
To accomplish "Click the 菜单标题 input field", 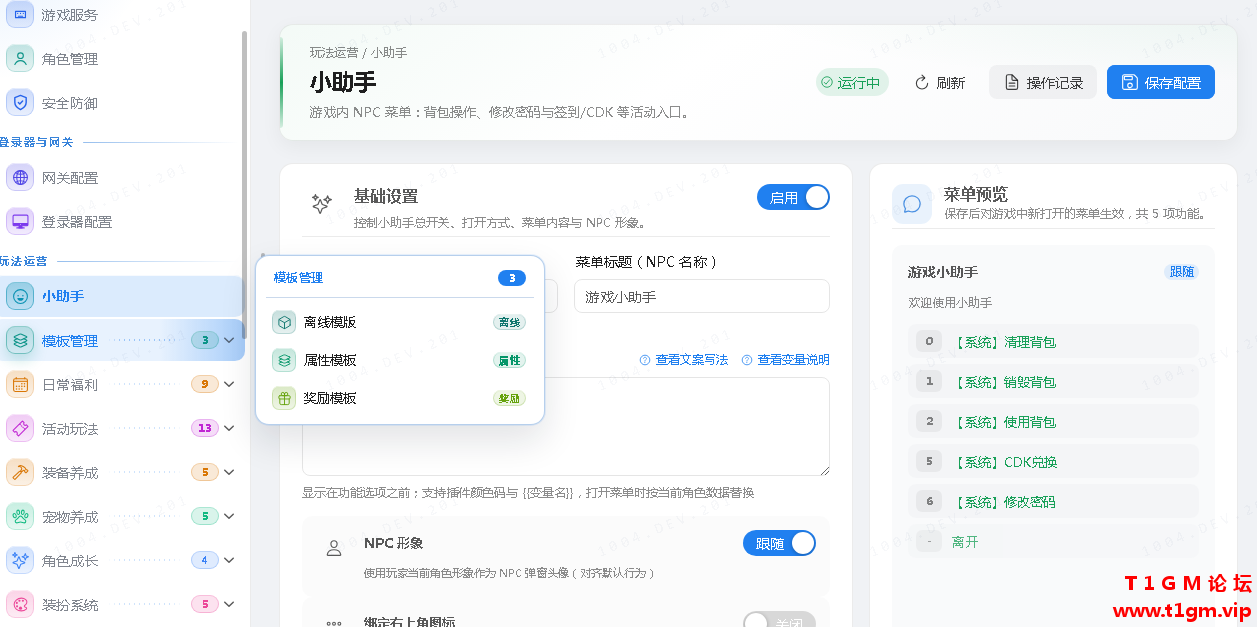I will tap(702, 296).
